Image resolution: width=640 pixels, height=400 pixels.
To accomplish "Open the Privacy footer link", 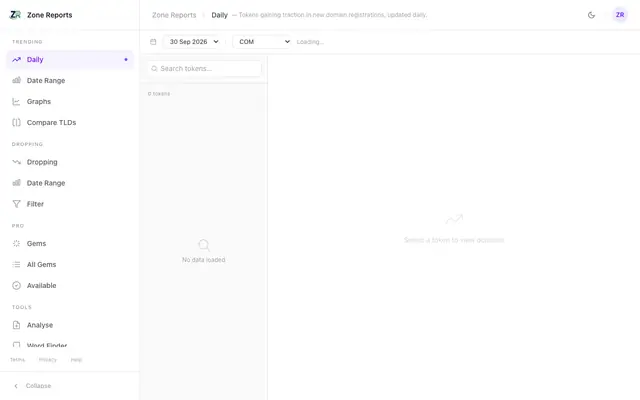I will point(48,360).
